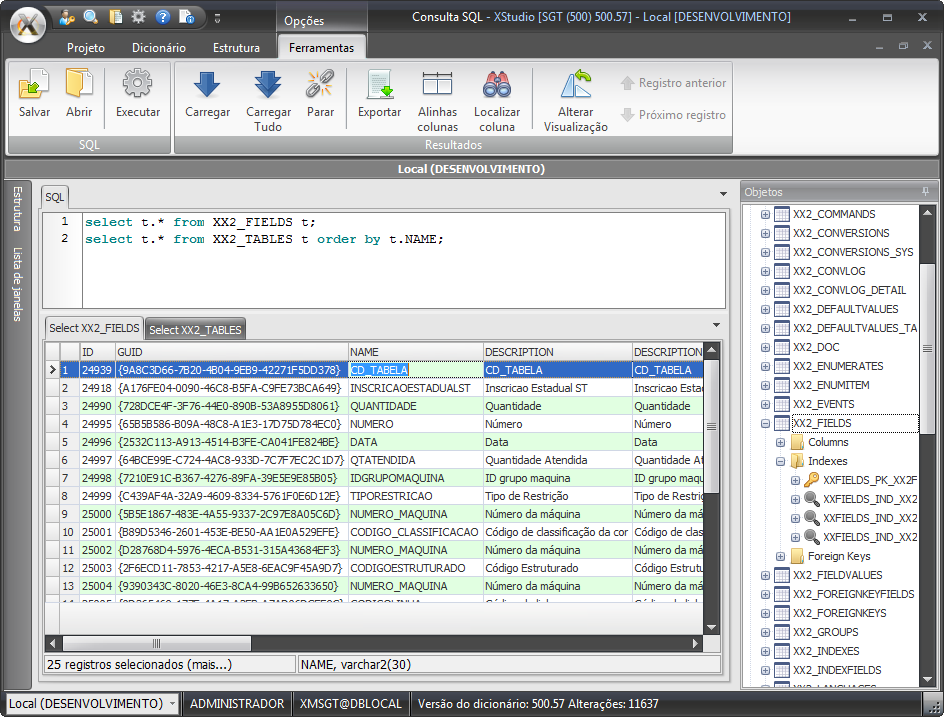This screenshot has width=944, height=717.
Task: Click Alterar Visualização icon
Action: click(x=575, y=86)
